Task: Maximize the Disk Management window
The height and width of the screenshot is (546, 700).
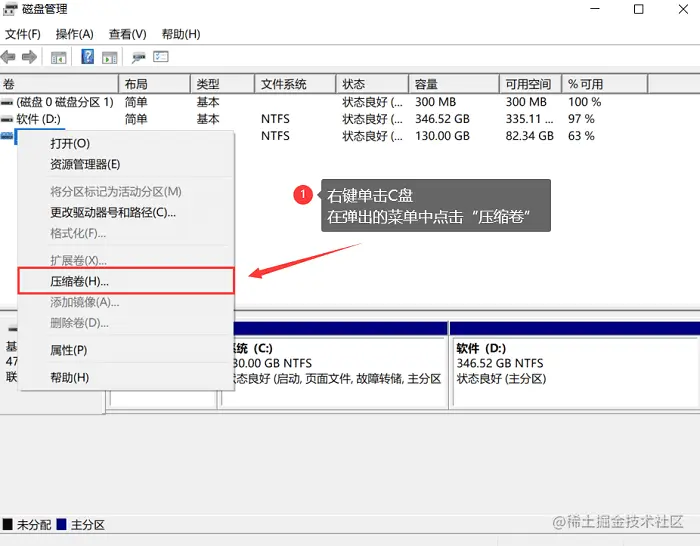Action: tap(638, 9)
